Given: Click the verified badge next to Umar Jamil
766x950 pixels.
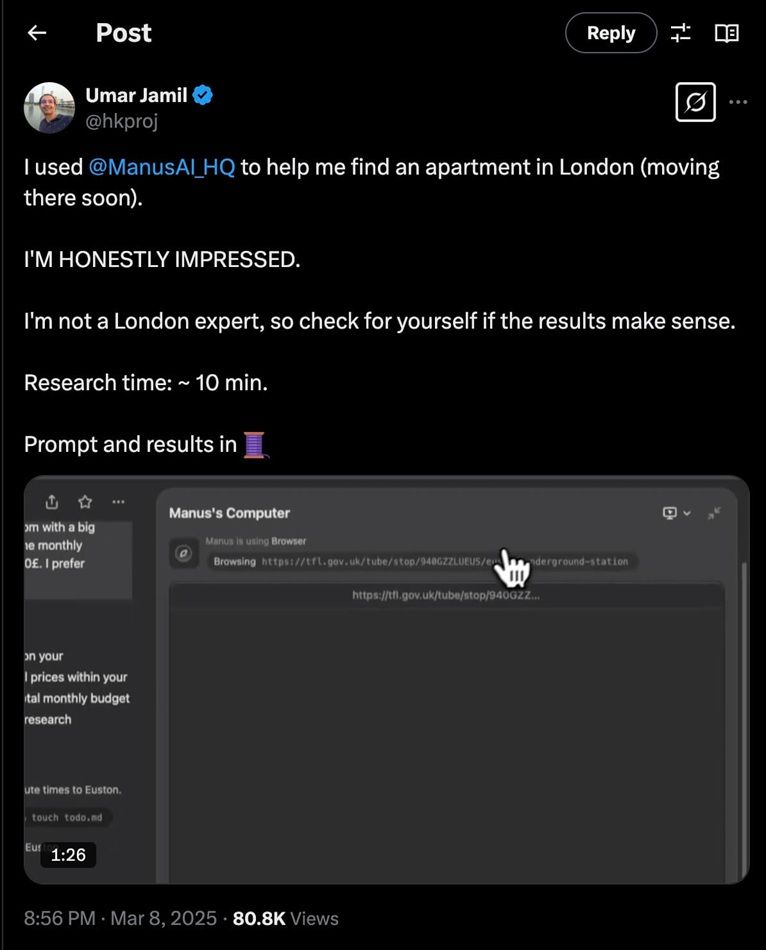Looking at the screenshot, I should coord(202,94).
